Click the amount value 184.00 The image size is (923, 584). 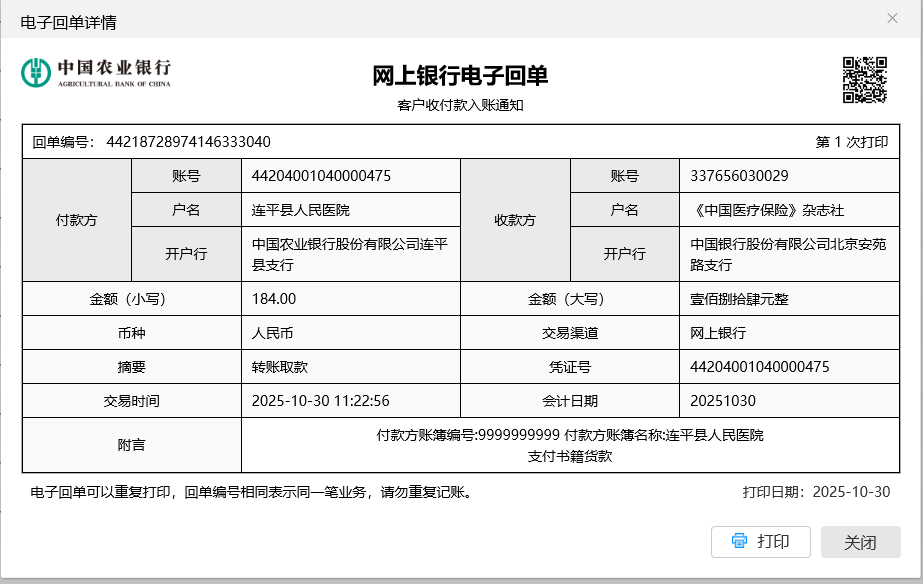[x=274, y=299]
